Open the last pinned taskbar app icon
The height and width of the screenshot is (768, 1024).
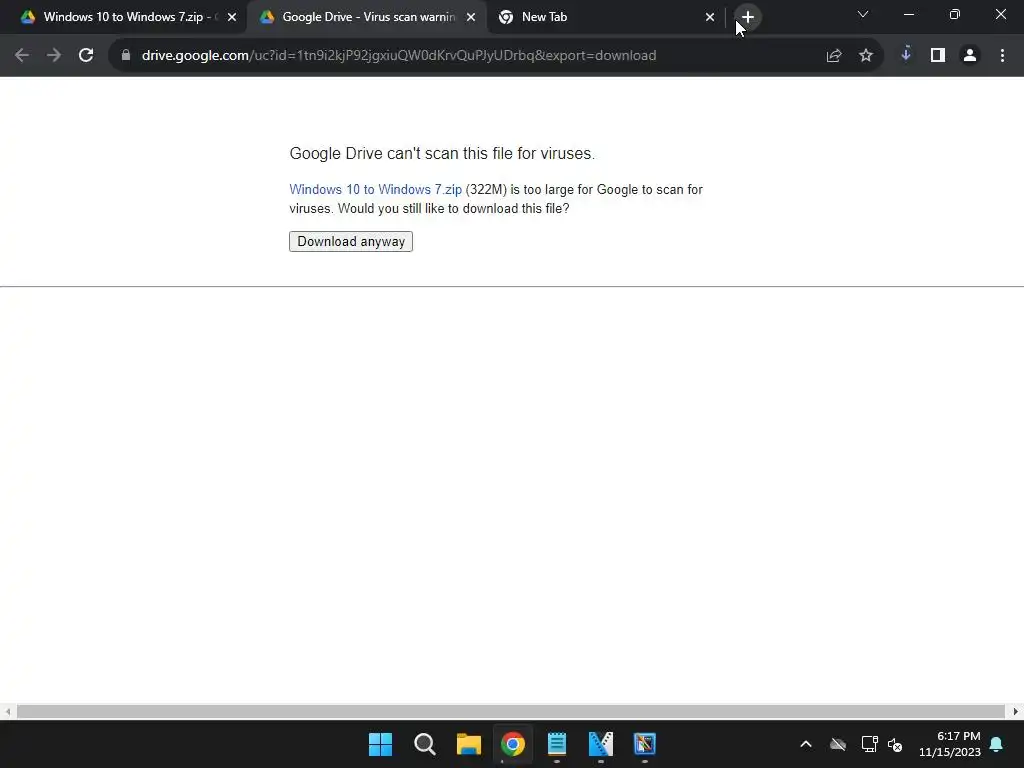click(645, 744)
